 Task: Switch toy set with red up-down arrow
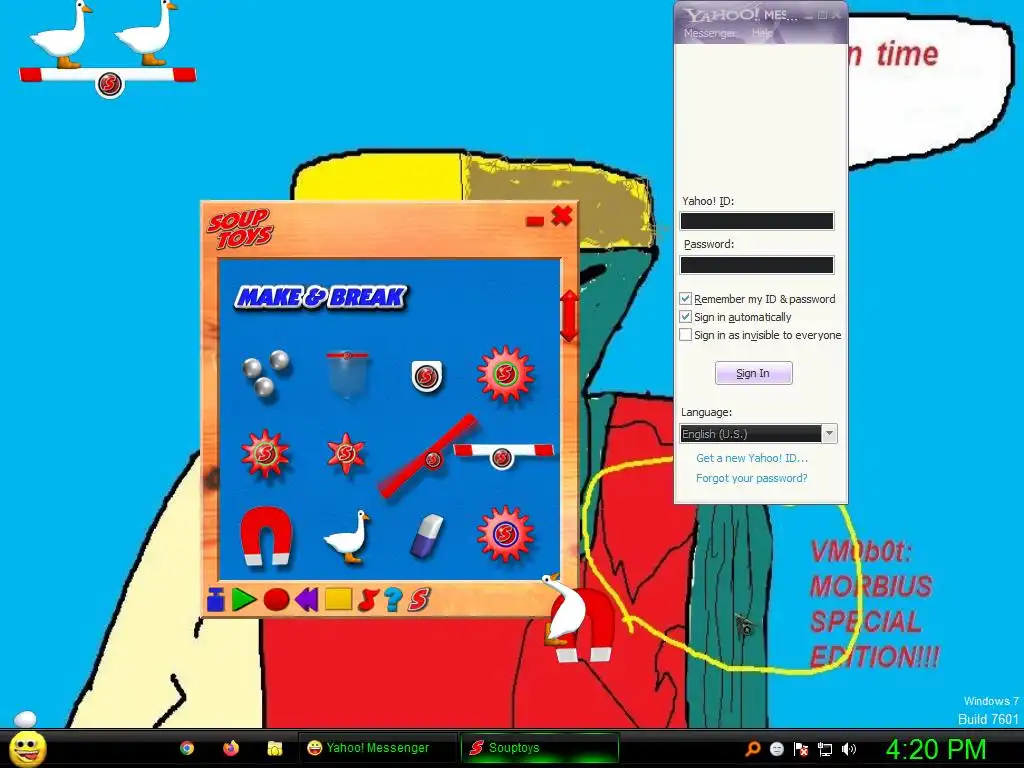click(569, 316)
